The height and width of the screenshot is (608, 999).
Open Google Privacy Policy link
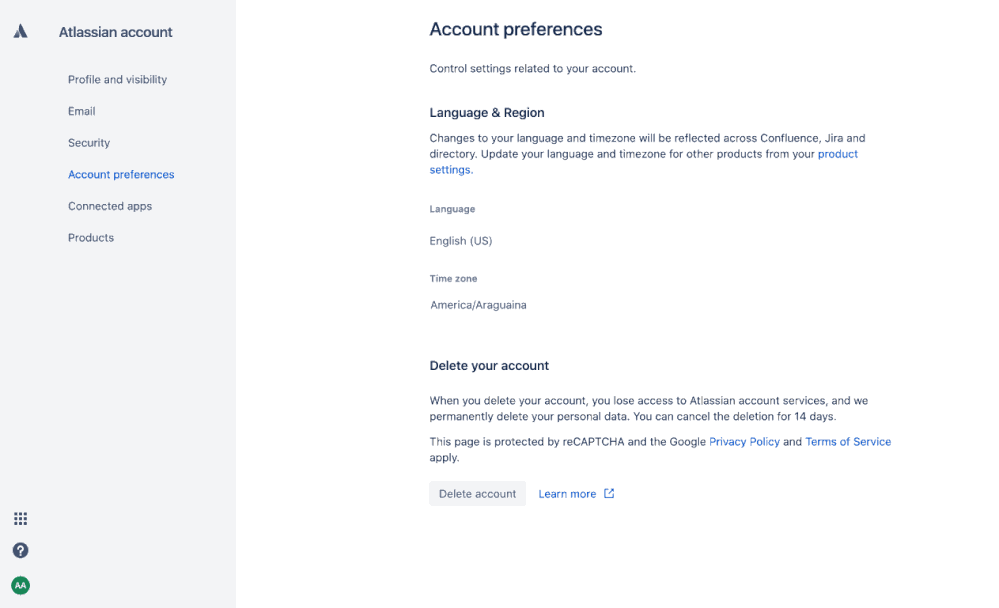pyautogui.click(x=744, y=442)
